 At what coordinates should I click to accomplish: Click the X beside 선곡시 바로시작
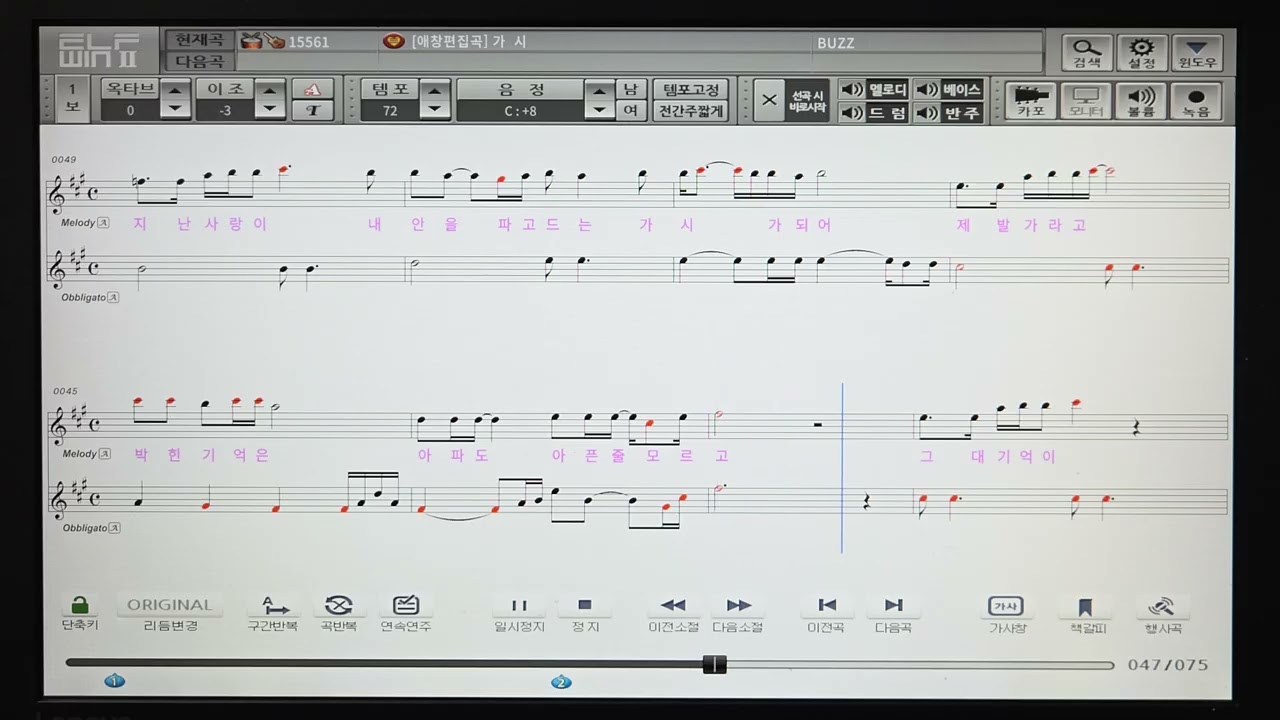768,100
